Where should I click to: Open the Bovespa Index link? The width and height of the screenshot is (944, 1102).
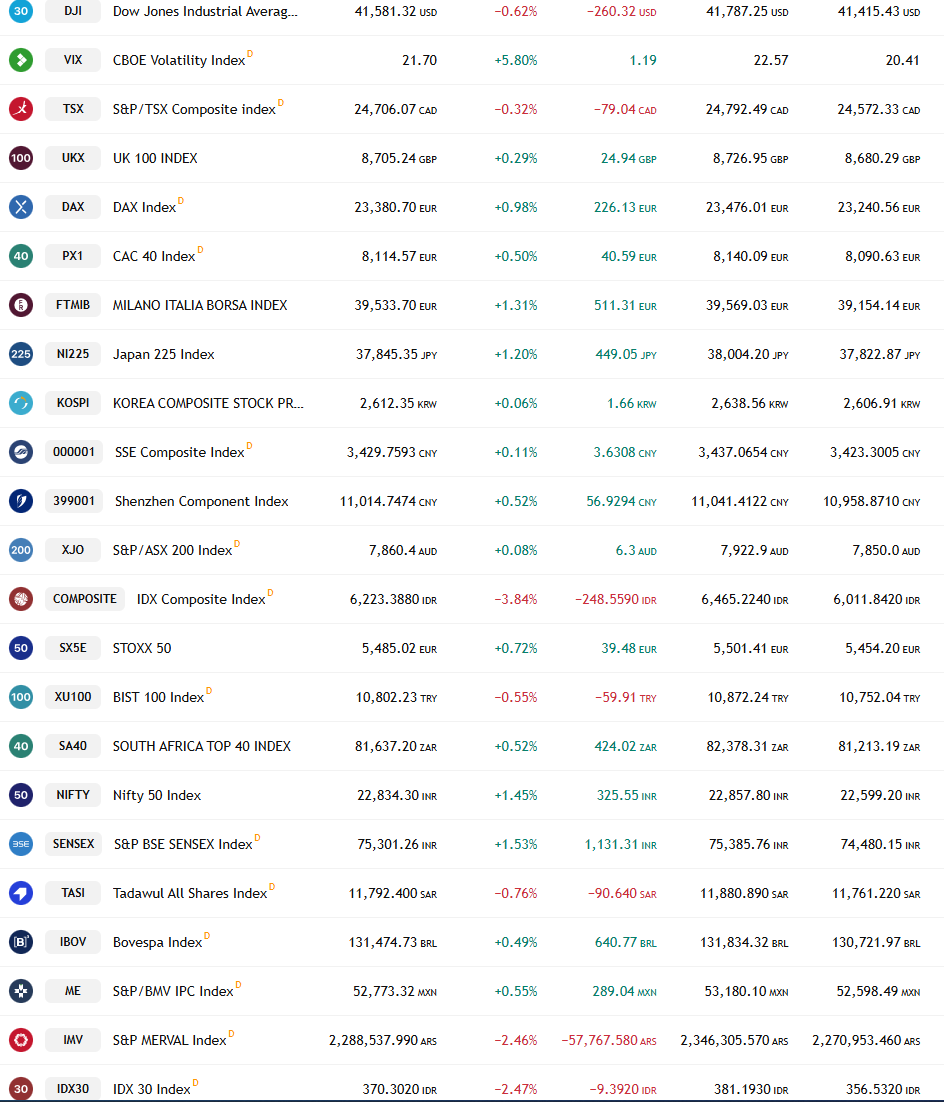click(157, 942)
